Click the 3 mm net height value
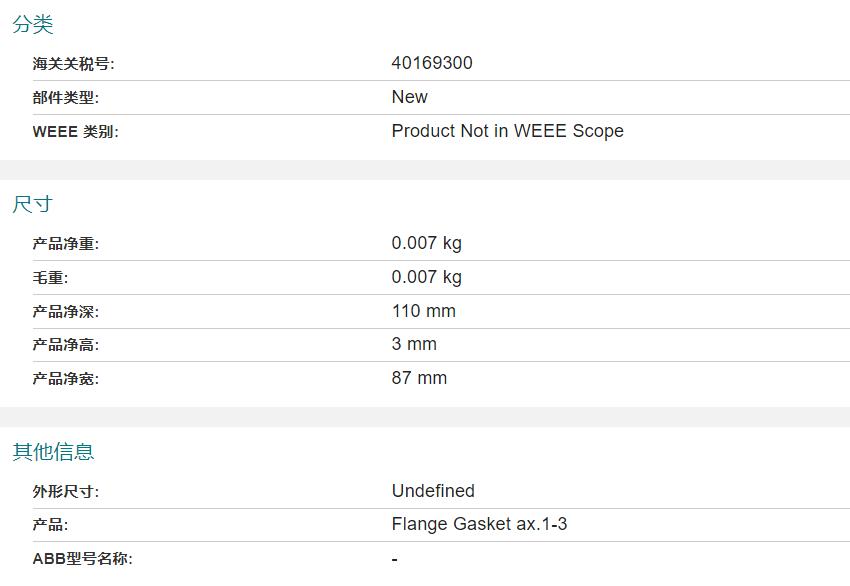850x586 pixels. coord(414,344)
